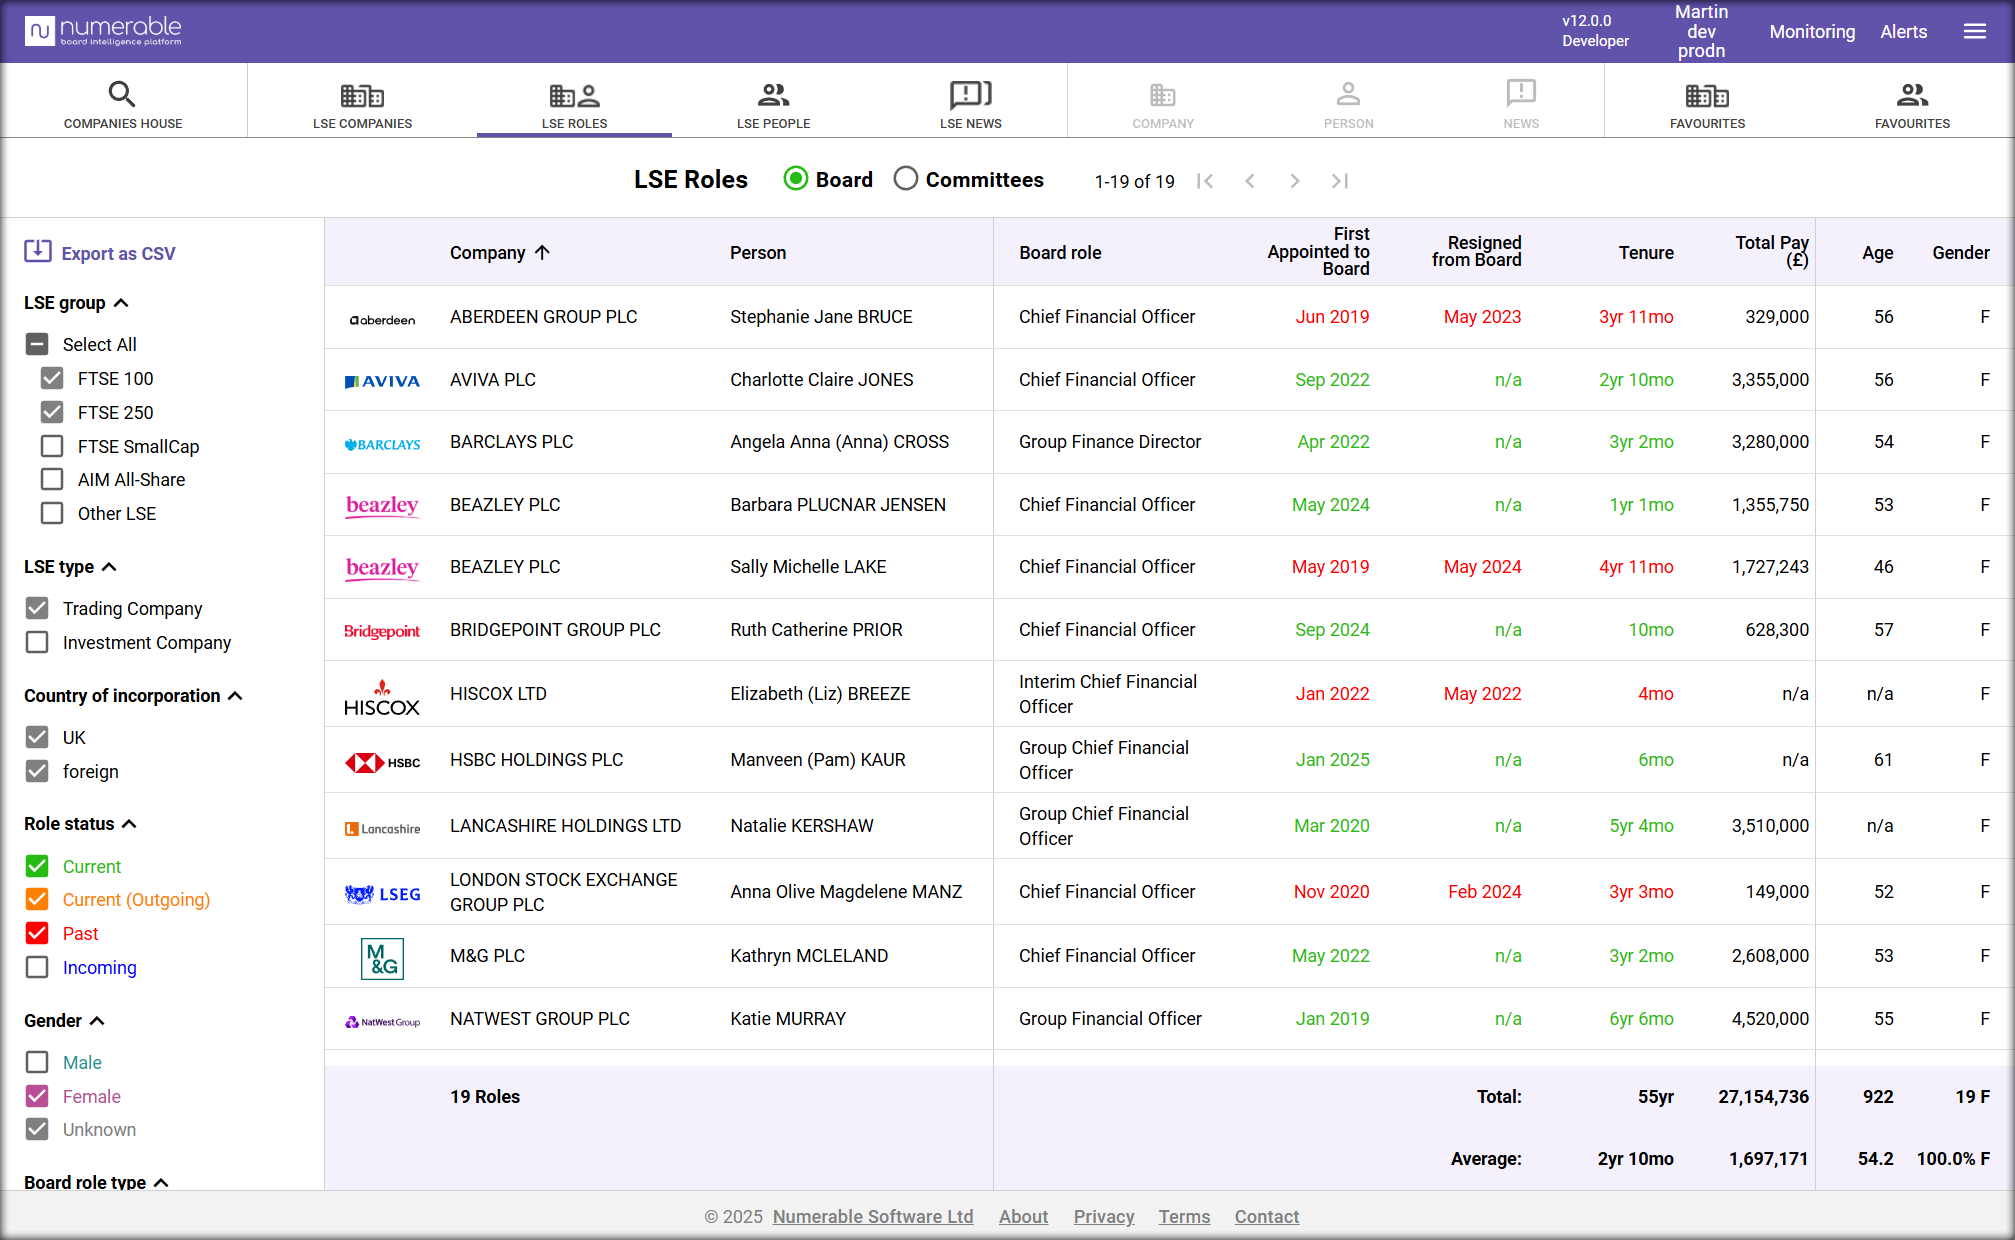The image size is (2015, 1240).
Task: Click the HSBC company logo
Action: coord(382,762)
